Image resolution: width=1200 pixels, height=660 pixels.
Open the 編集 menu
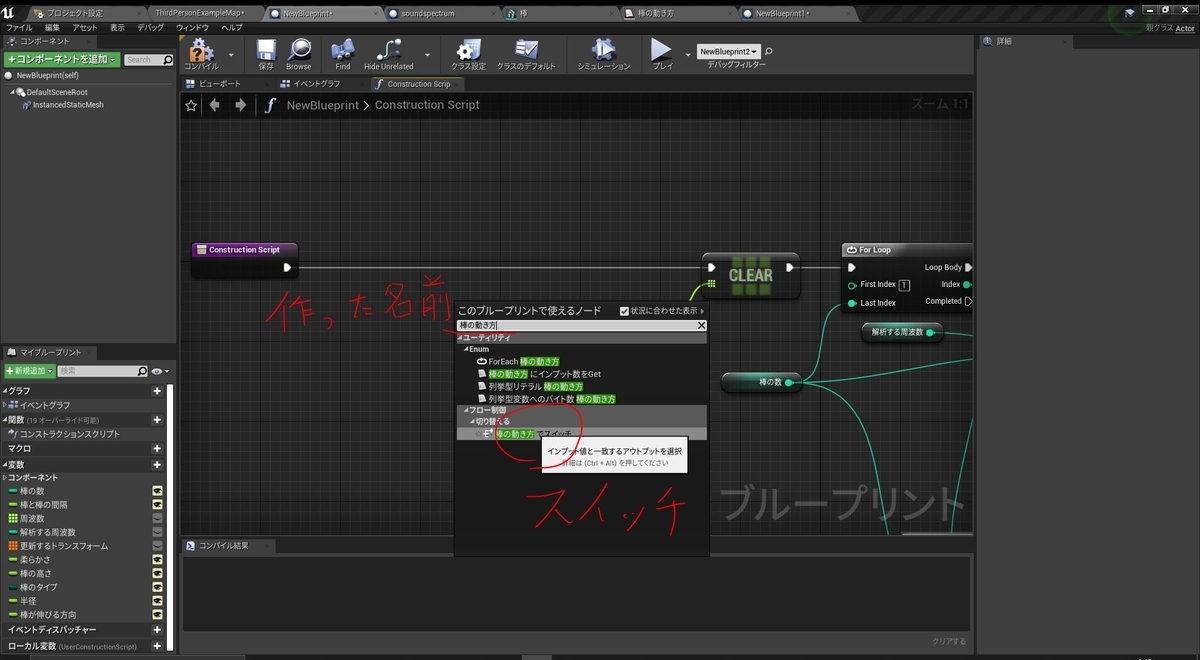(53, 27)
